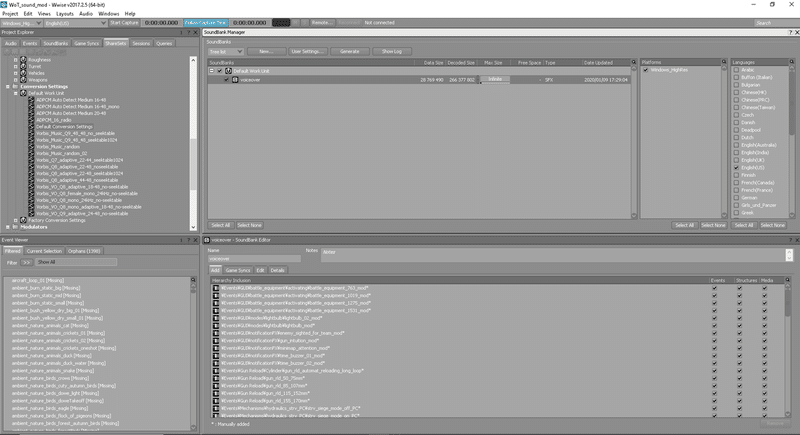This screenshot has width=800, height=435.
Task: Click the Default Conversion Settings icon
Action: coord(31,126)
